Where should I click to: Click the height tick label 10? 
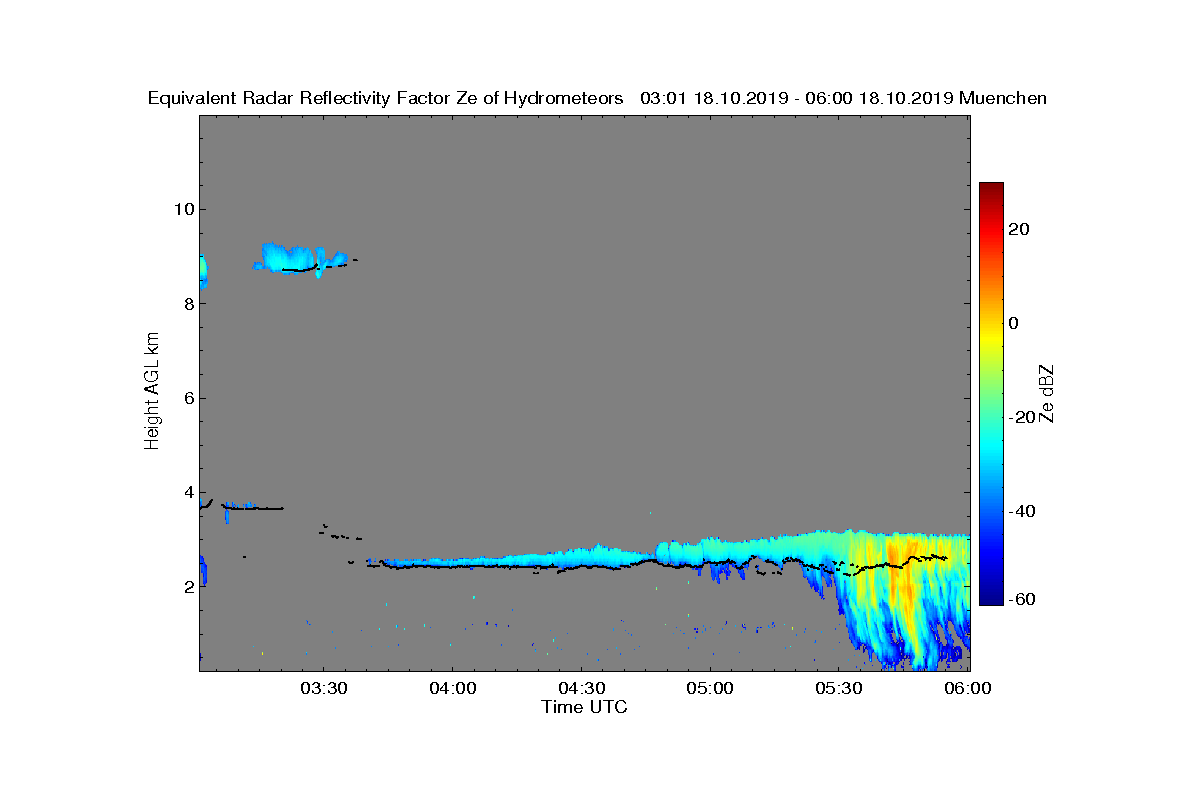pyautogui.click(x=183, y=209)
